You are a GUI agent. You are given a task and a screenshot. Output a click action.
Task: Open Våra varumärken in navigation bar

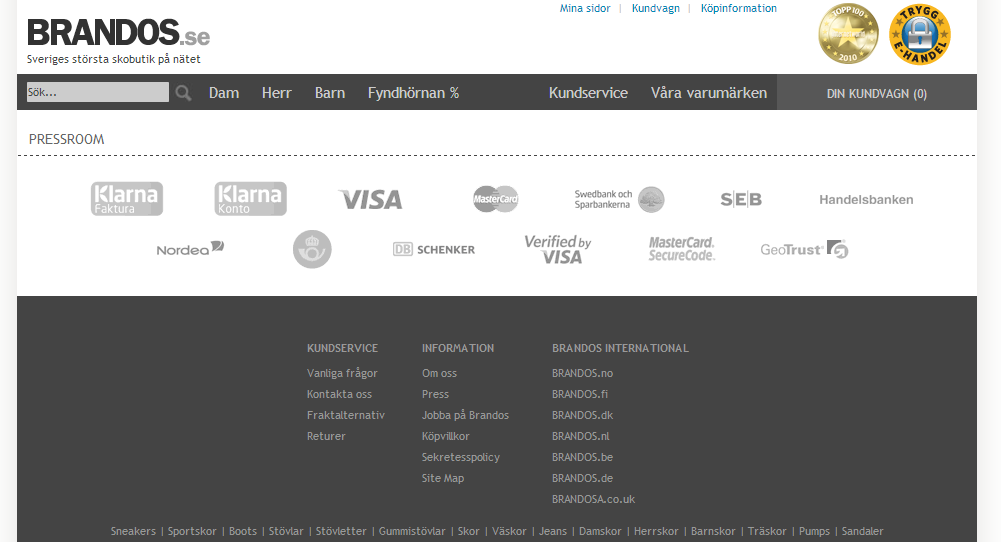709,93
